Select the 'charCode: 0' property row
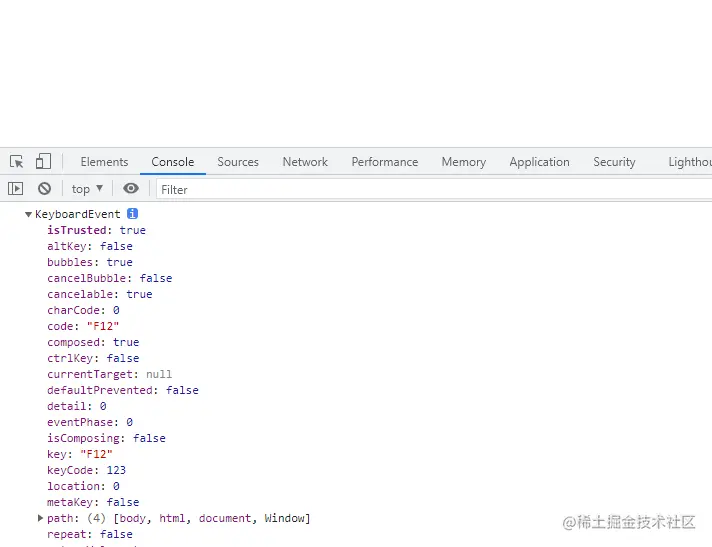 pyautogui.click(x=83, y=310)
